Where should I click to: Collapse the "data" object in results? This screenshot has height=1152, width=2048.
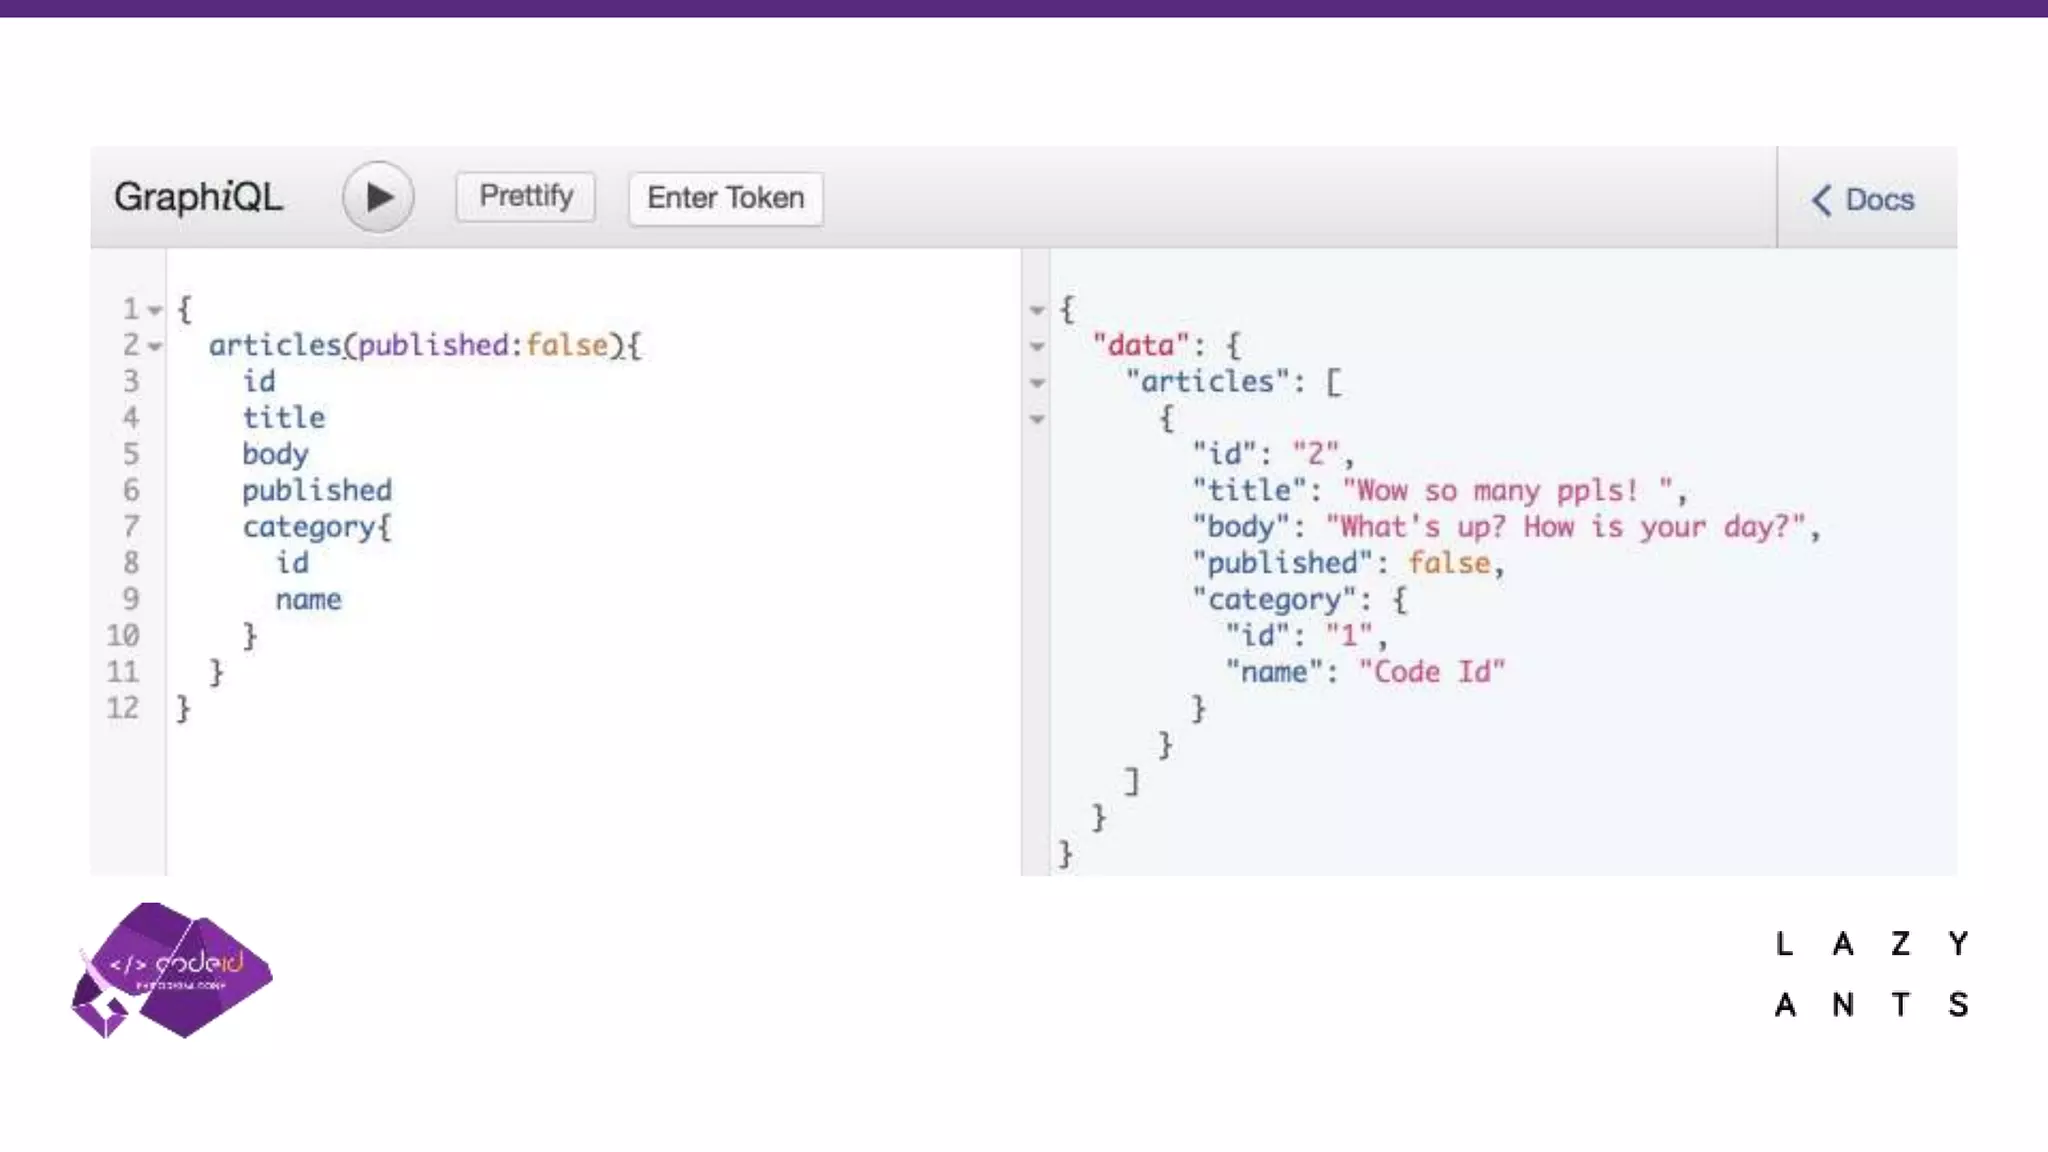1037,347
